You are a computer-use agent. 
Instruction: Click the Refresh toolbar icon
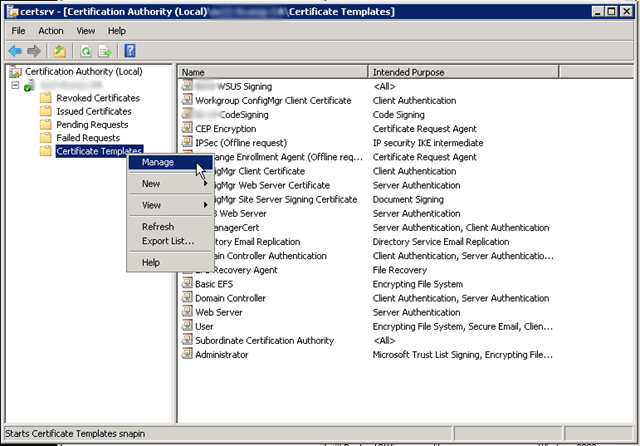tap(85, 50)
